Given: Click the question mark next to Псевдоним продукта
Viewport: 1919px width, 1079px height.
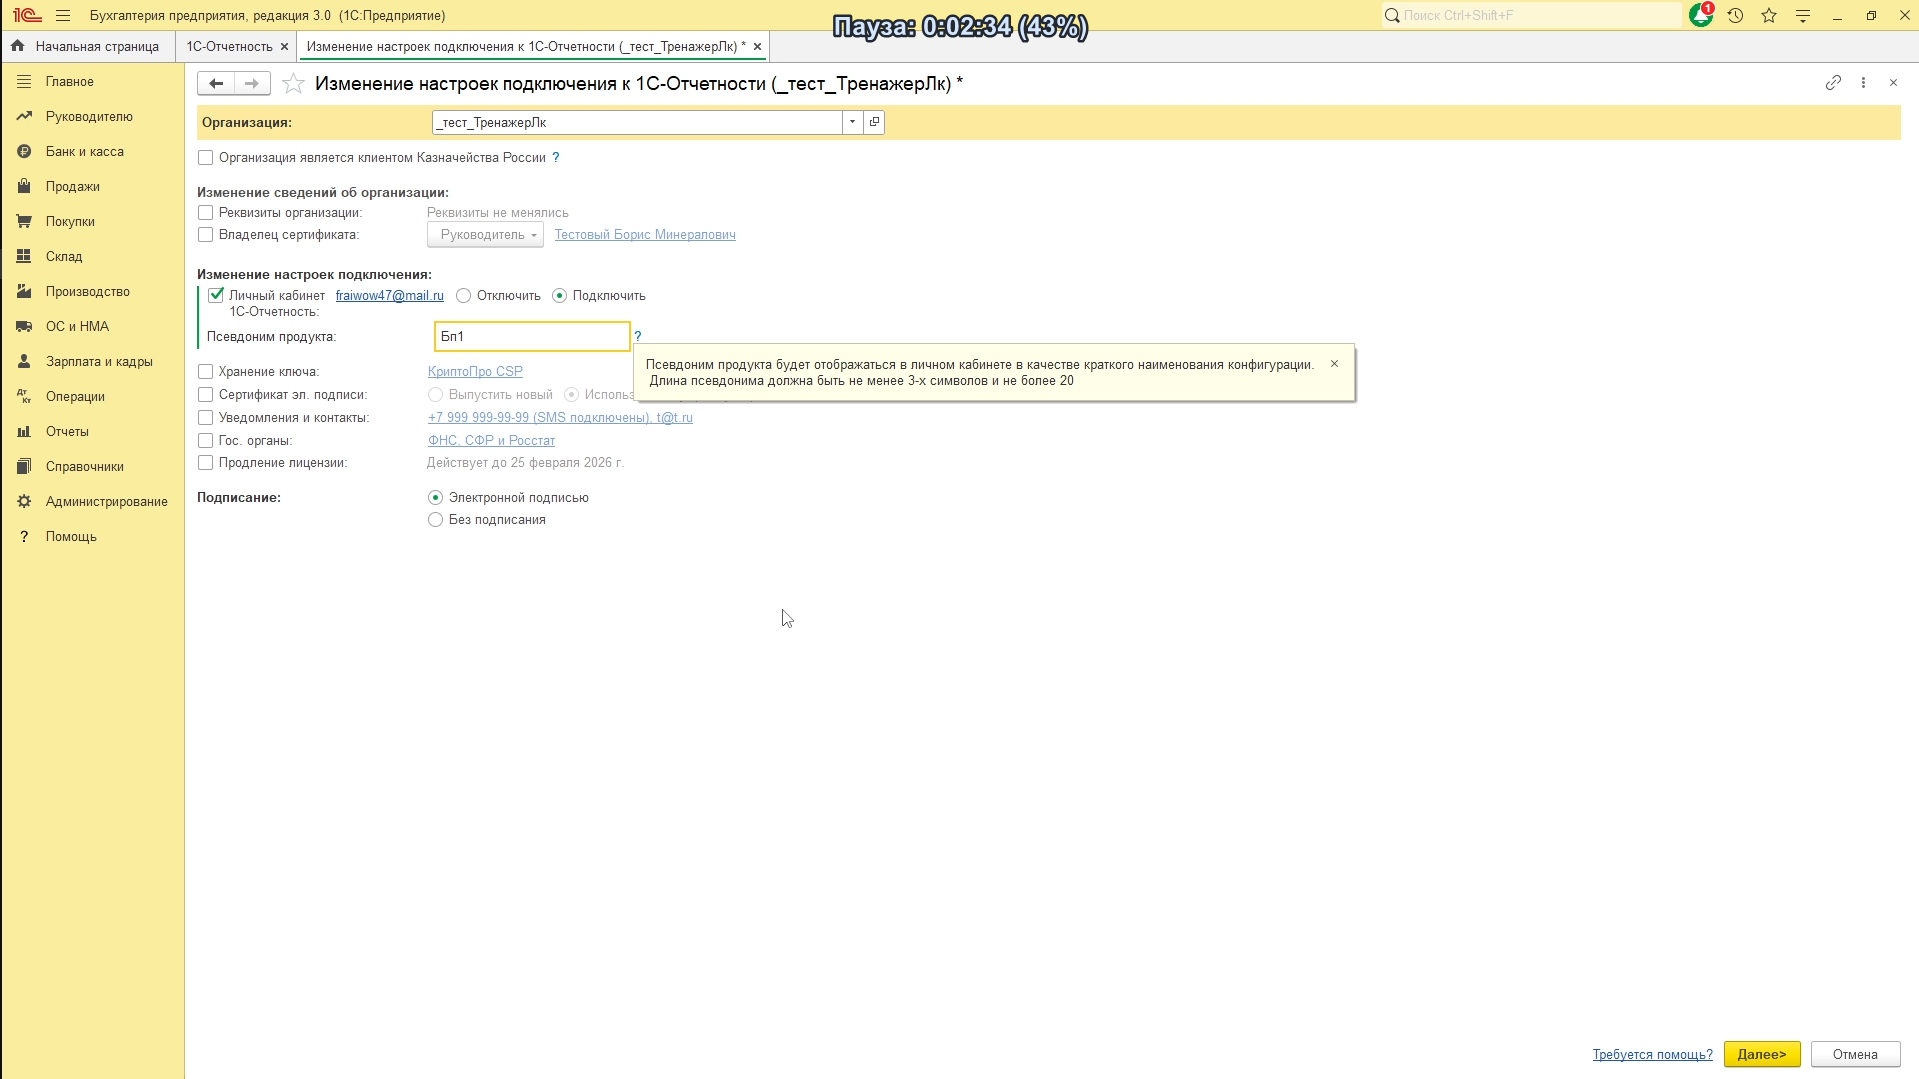Looking at the screenshot, I should click(x=638, y=336).
